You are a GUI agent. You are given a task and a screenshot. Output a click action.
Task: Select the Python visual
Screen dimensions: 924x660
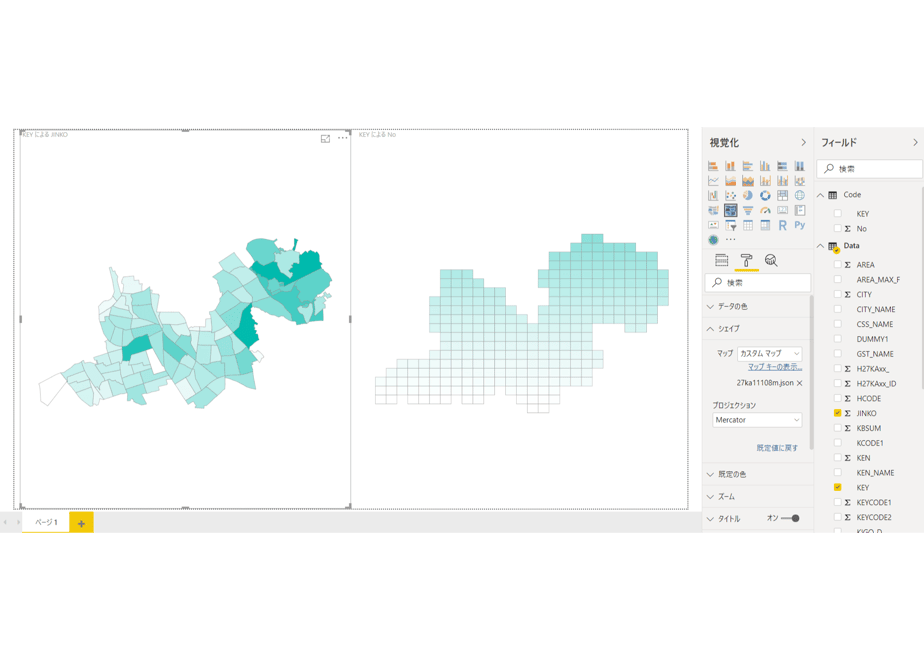coord(800,225)
